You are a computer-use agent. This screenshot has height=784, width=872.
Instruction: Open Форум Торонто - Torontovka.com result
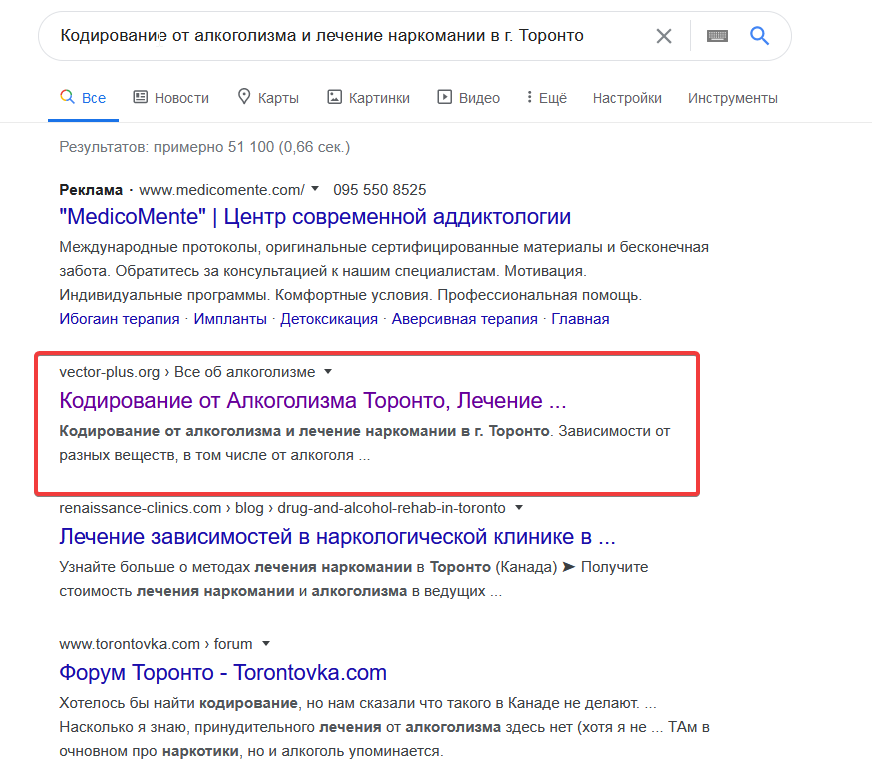coord(222,673)
